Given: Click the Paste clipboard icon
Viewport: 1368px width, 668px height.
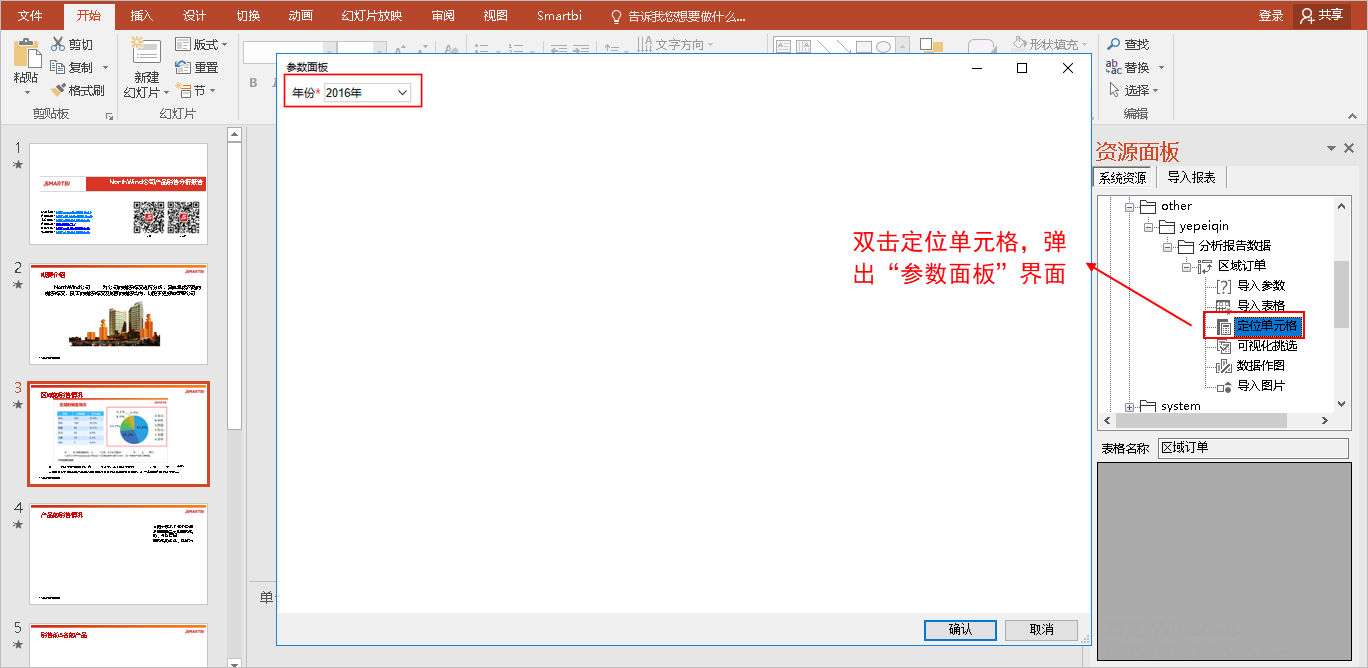Looking at the screenshot, I should pos(26,52).
